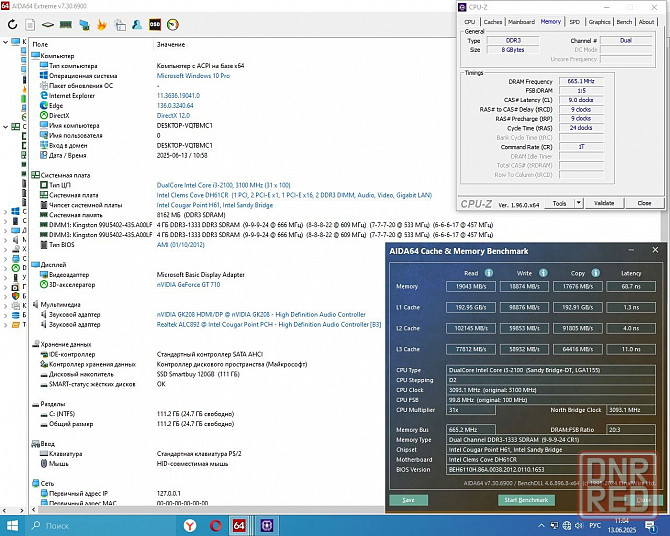Collapse the Computer node in AIDA64 tree
The height and width of the screenshot is (536, 670).
5,42
